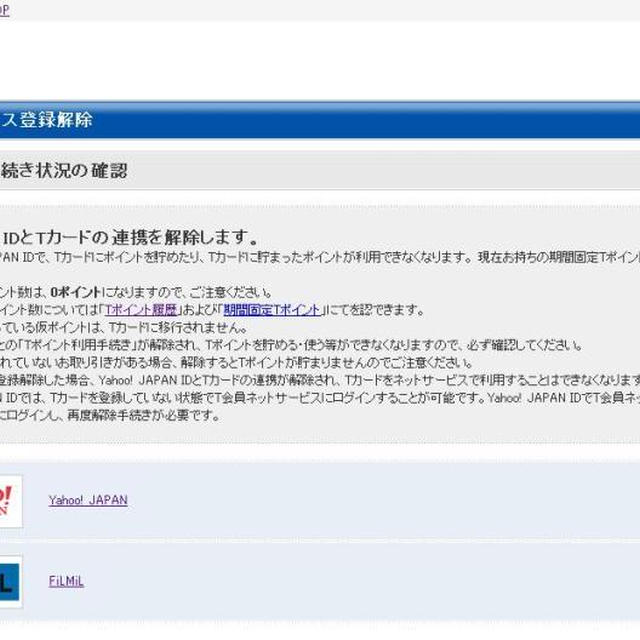Click the line ending 再度解除手続きが必要です

(x=110, y=416)
